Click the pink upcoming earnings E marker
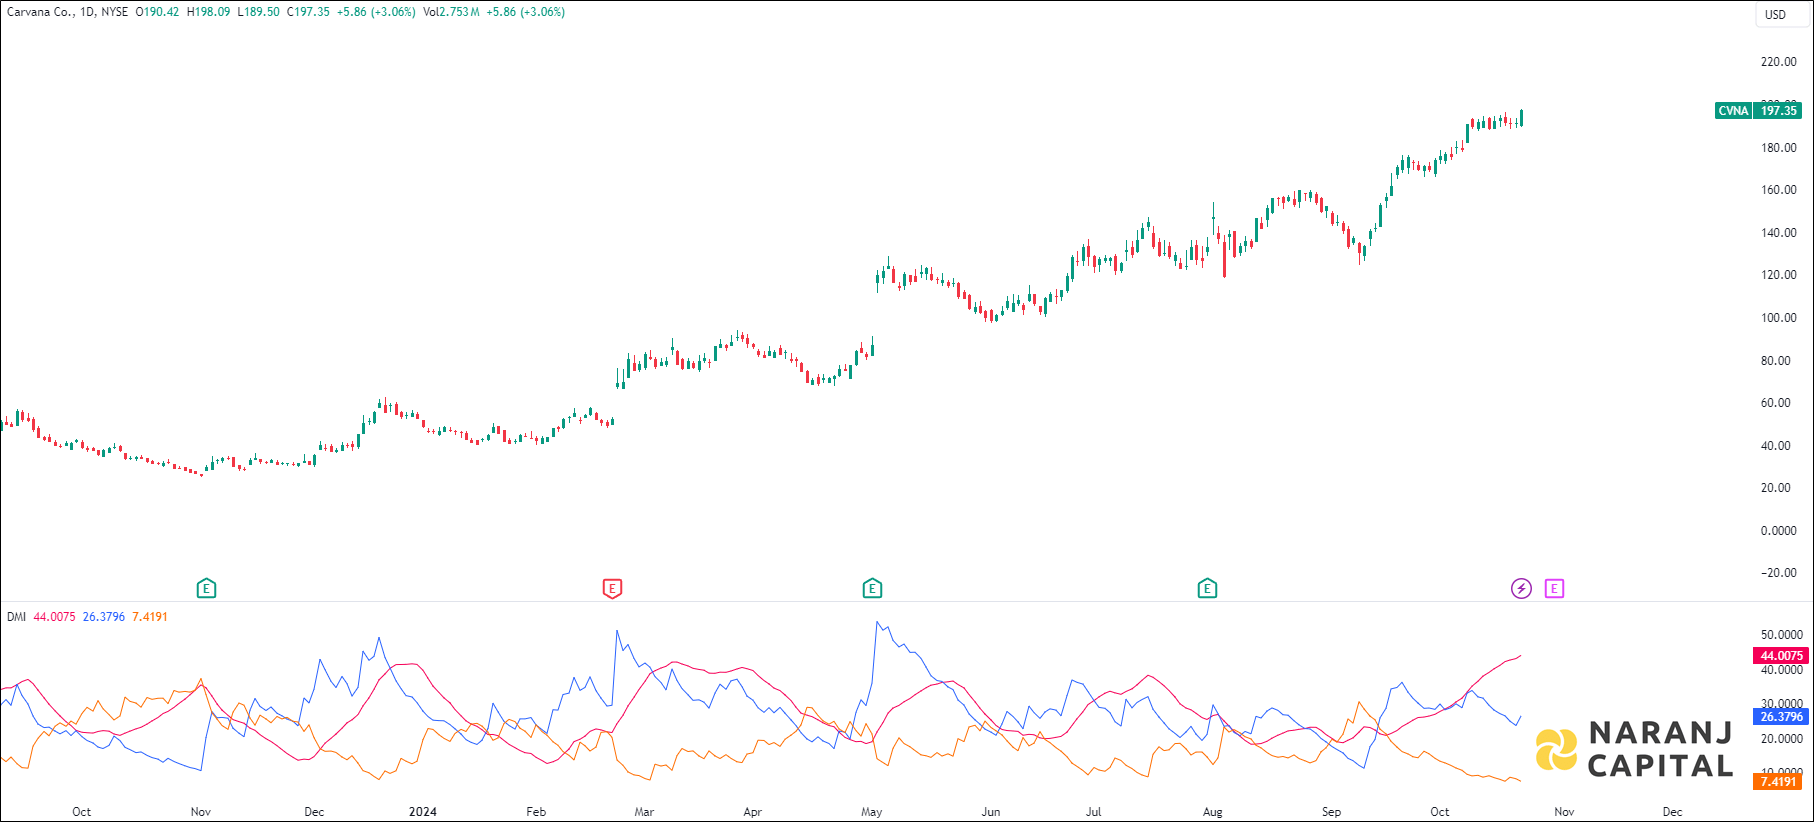The image size is (1814, 822). click(1554, 588)
